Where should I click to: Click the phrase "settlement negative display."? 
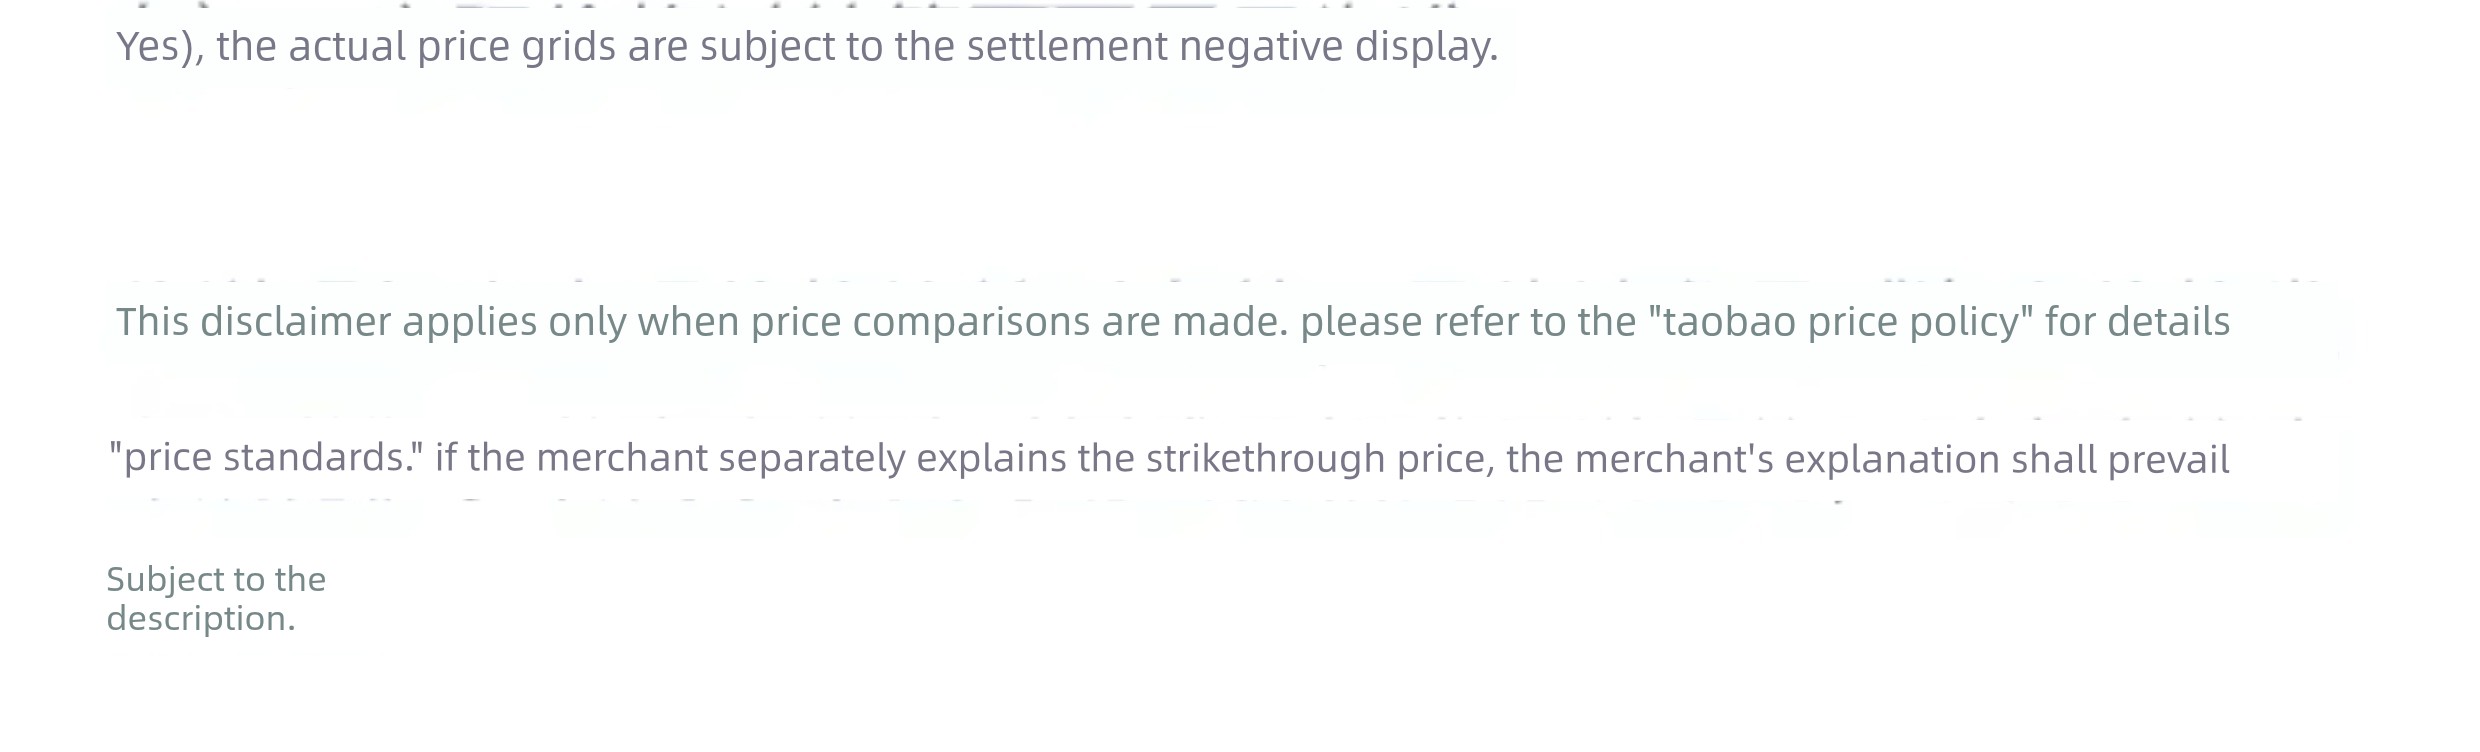[x=1232, y=47]
